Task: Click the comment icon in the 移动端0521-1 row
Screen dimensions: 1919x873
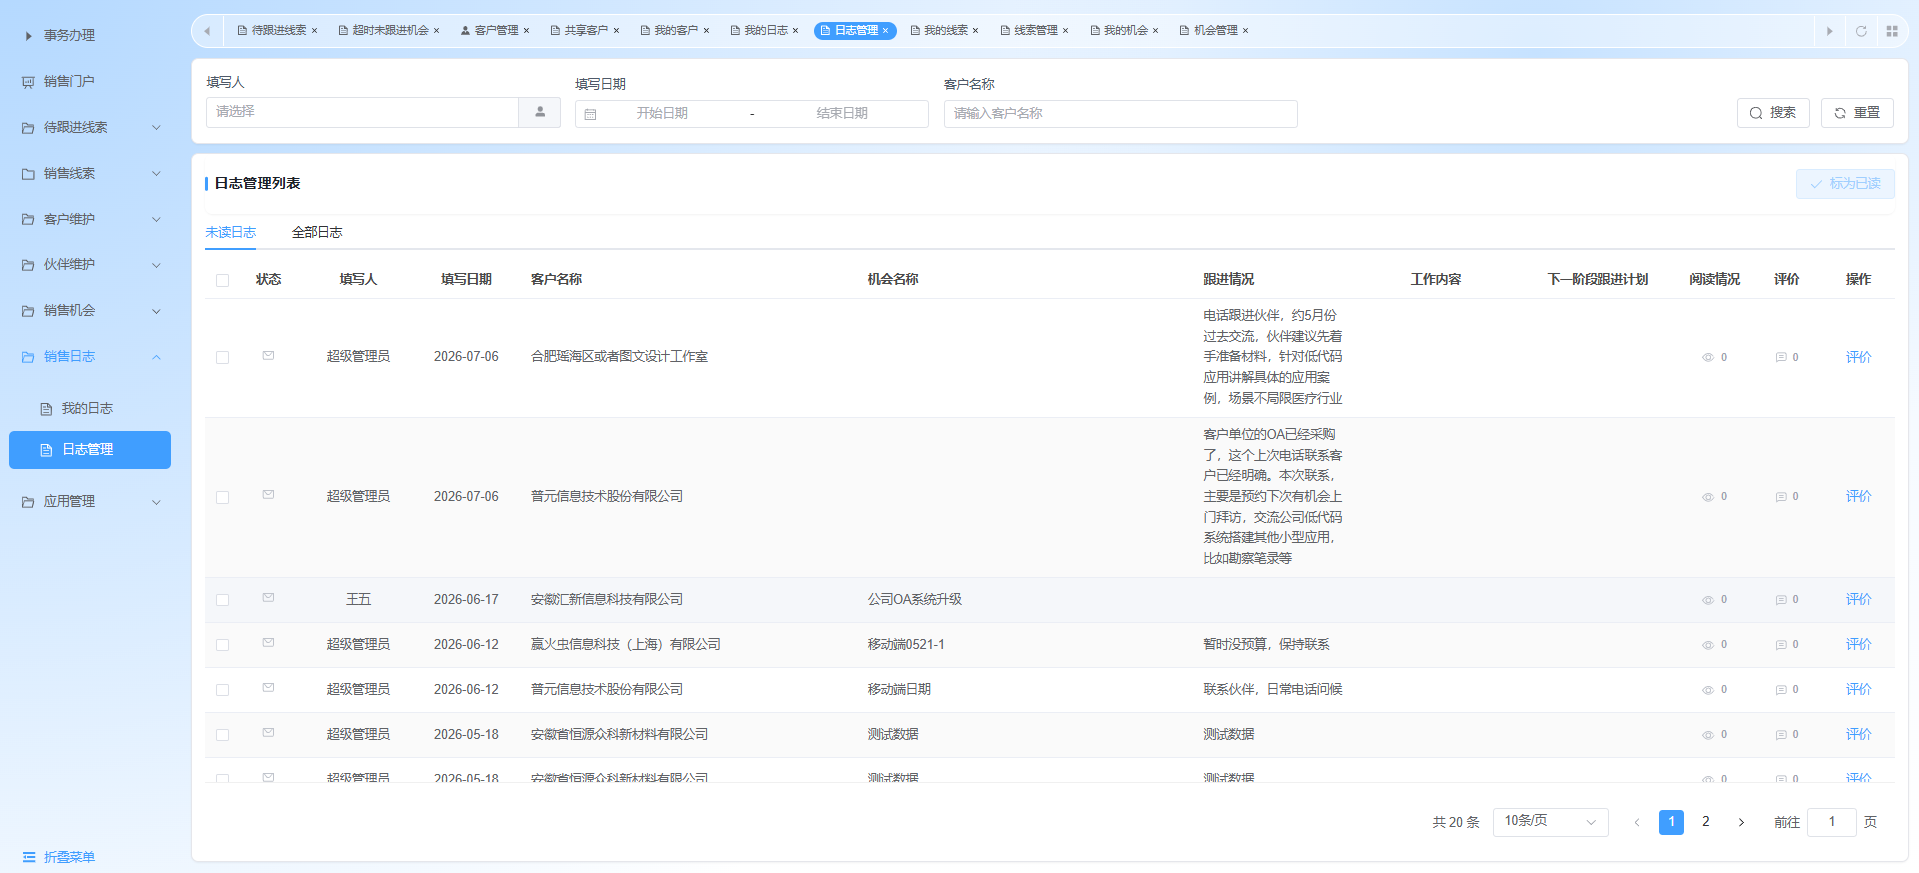Action: pyautogui.click(x=1781, y=645)
